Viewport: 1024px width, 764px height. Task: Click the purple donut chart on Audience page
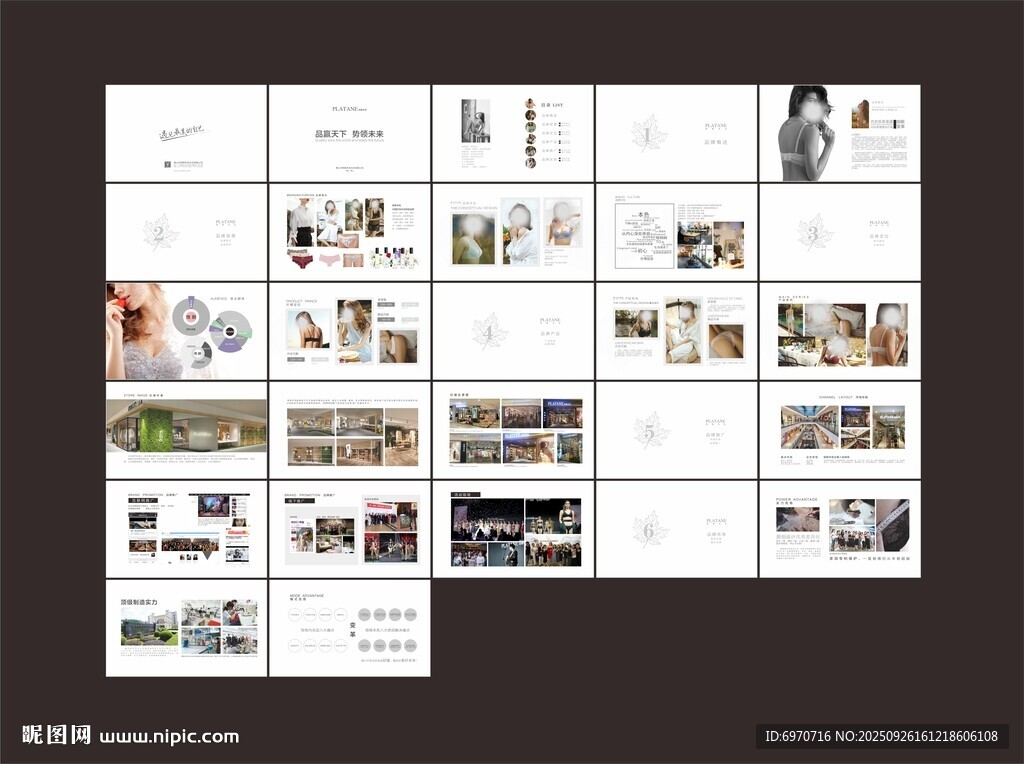[x=231, y=332]
